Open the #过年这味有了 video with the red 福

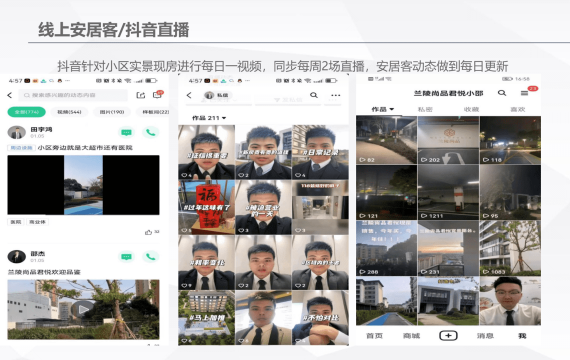[206, 207]
